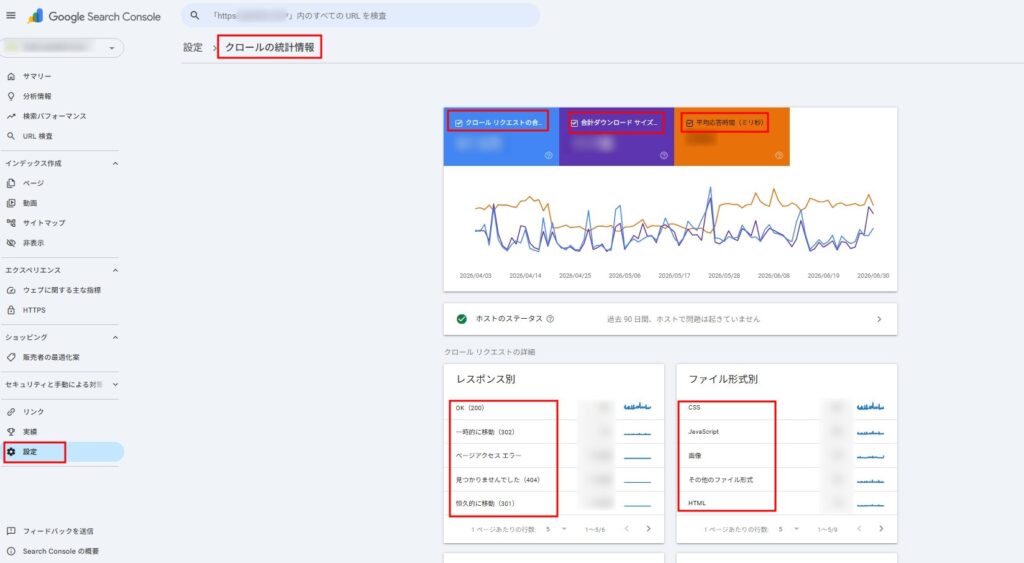The width and height of the screenshot is (1024, 563).
Task: Click the Google Search Console logo
Action: [x=93, y=16]
